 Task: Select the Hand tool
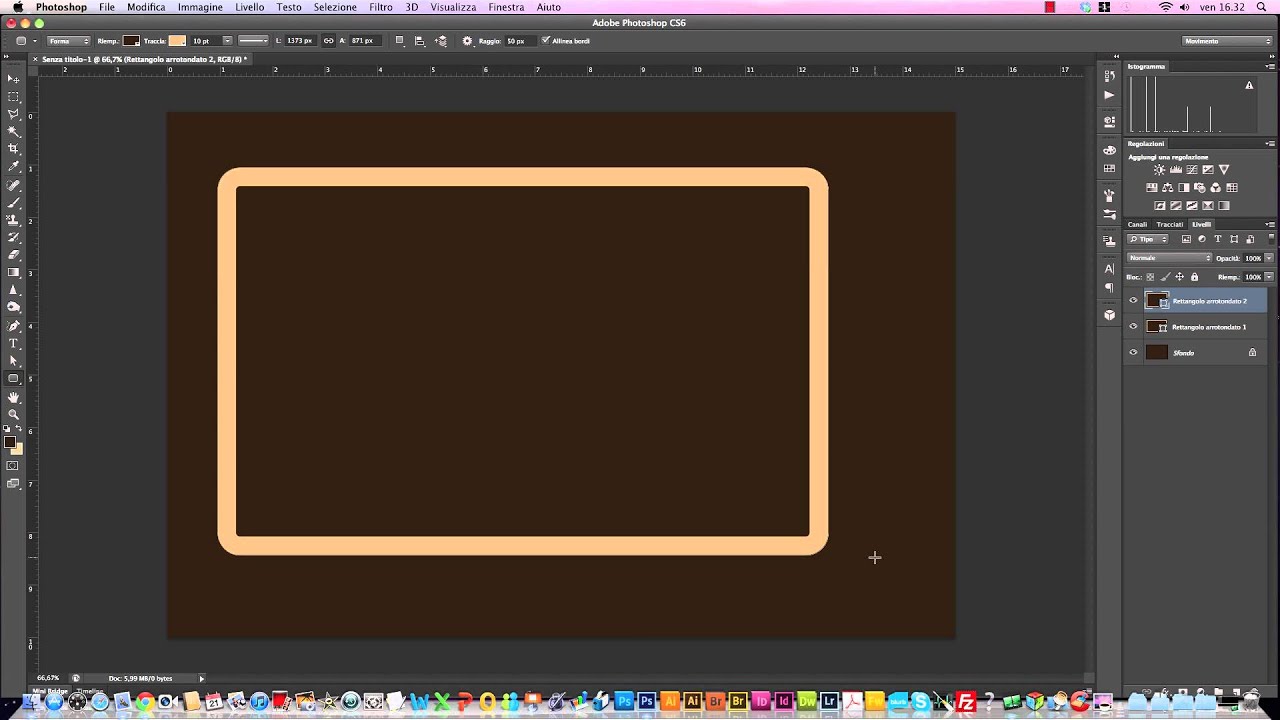coord(14,397)
